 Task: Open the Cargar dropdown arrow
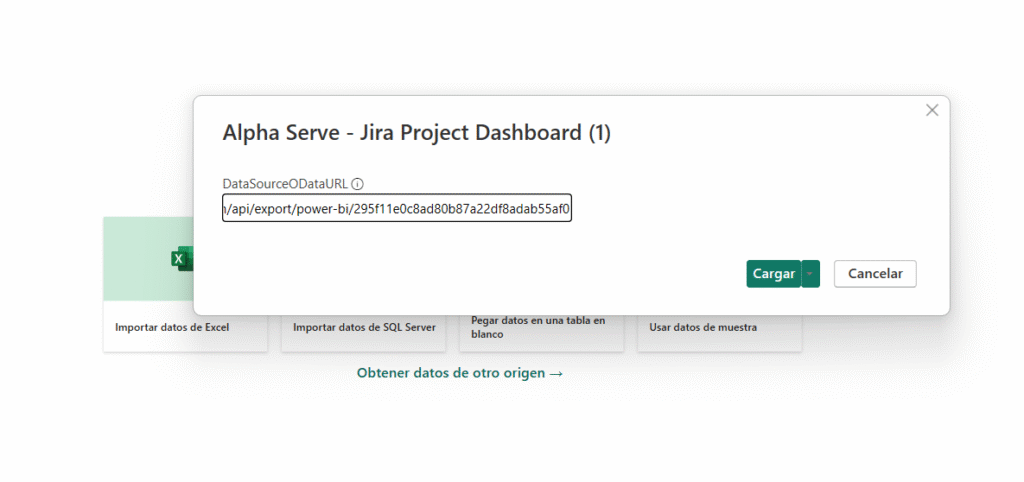(810, 274)
